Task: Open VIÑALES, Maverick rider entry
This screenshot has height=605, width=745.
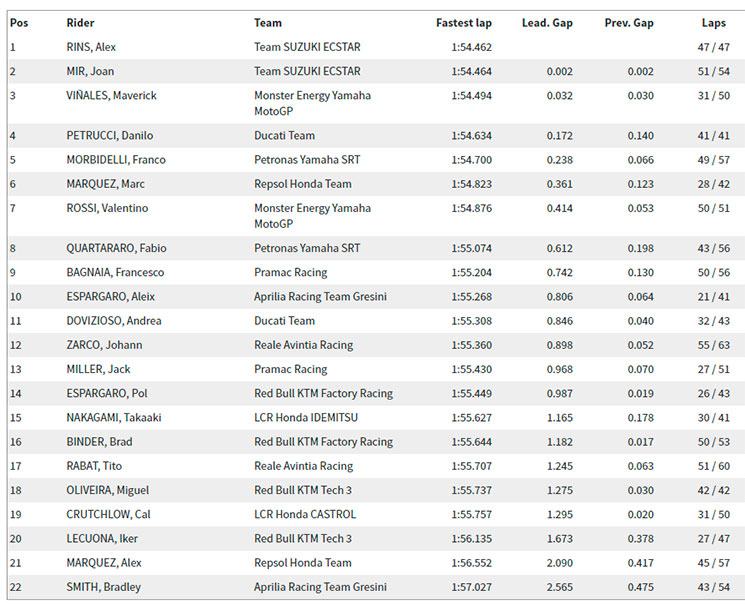Action: (112, 96)
